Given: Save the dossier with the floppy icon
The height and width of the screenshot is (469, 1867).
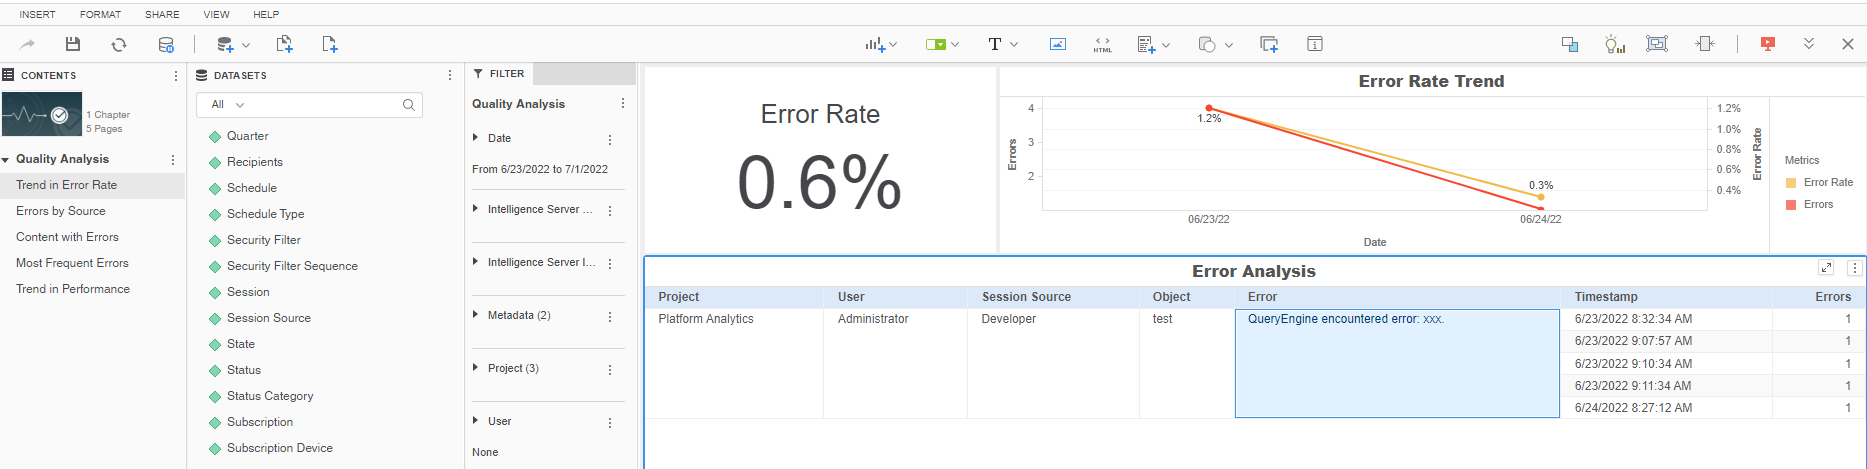Looking at the screenshot, I should [72, 44].
